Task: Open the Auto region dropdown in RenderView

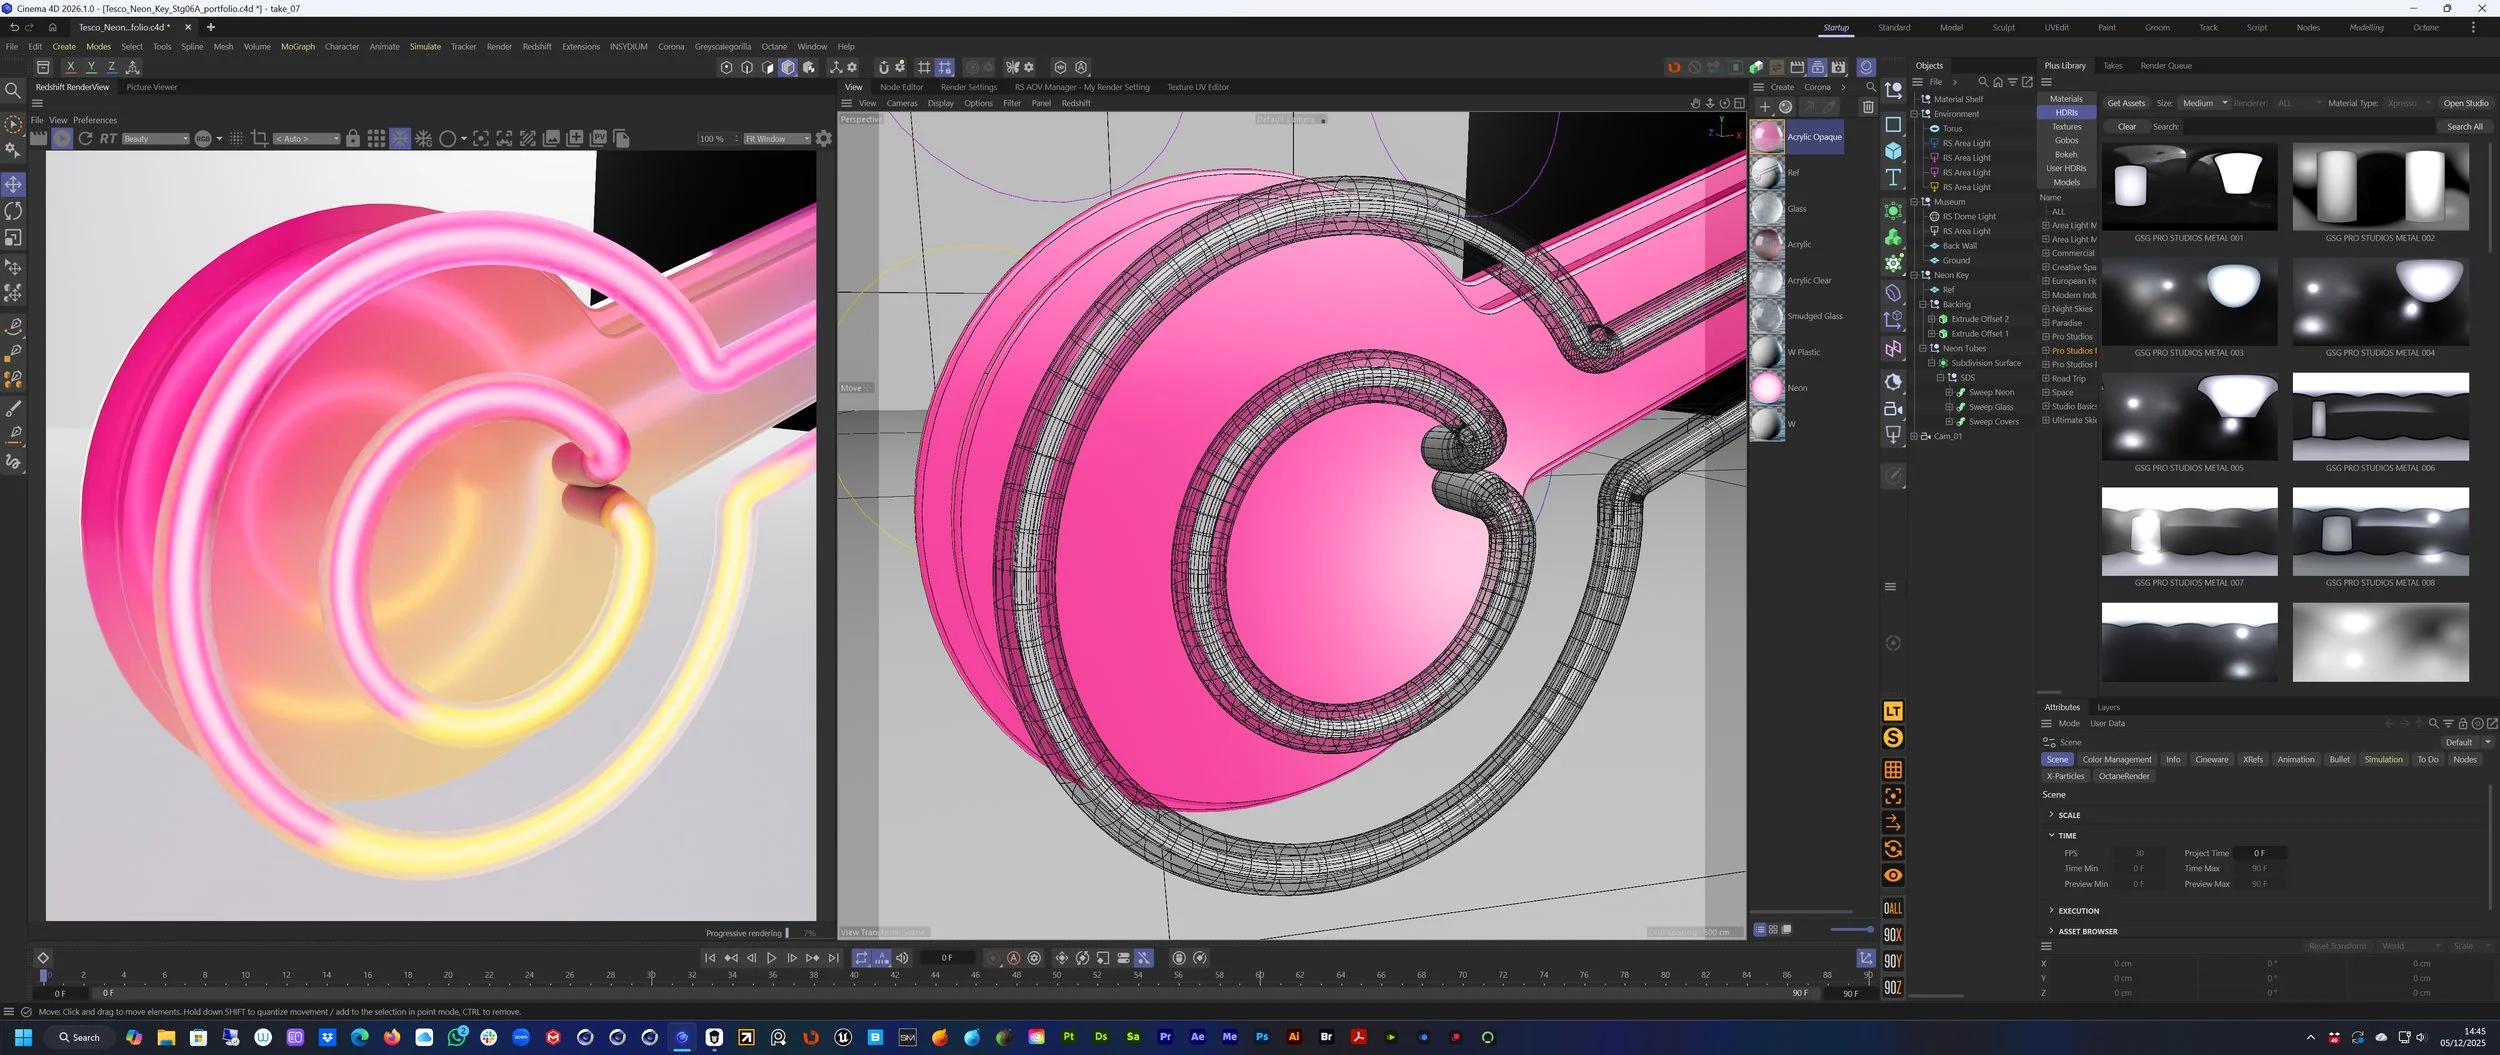Action: tap(307, 139)
